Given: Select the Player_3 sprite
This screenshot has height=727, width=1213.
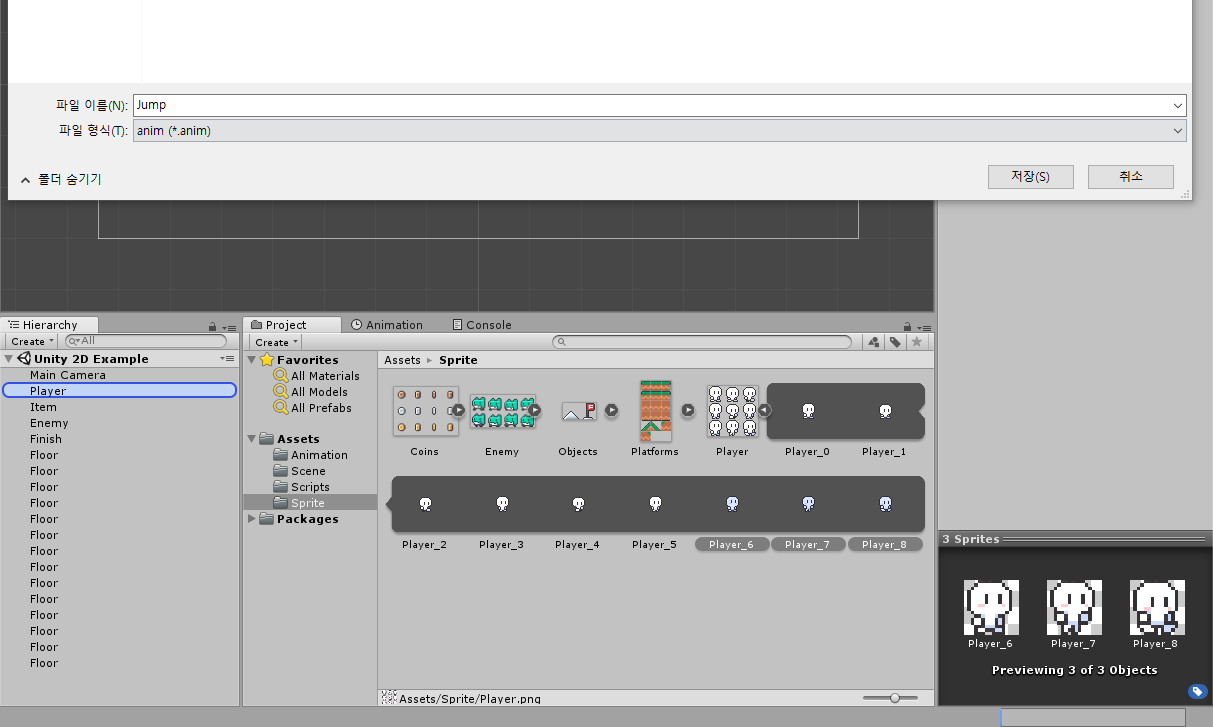Looking at the screenshot, I should tap(502, 504).
